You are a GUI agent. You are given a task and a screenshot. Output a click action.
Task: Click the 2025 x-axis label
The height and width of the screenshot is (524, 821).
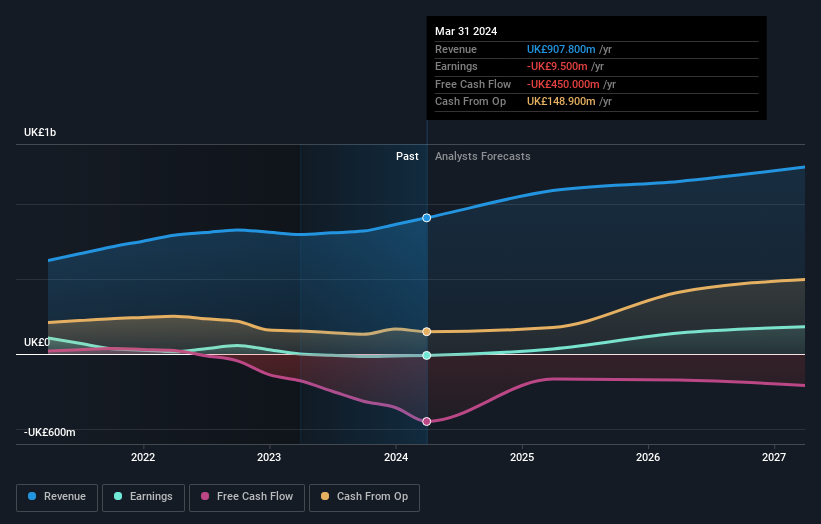point(522,457)
